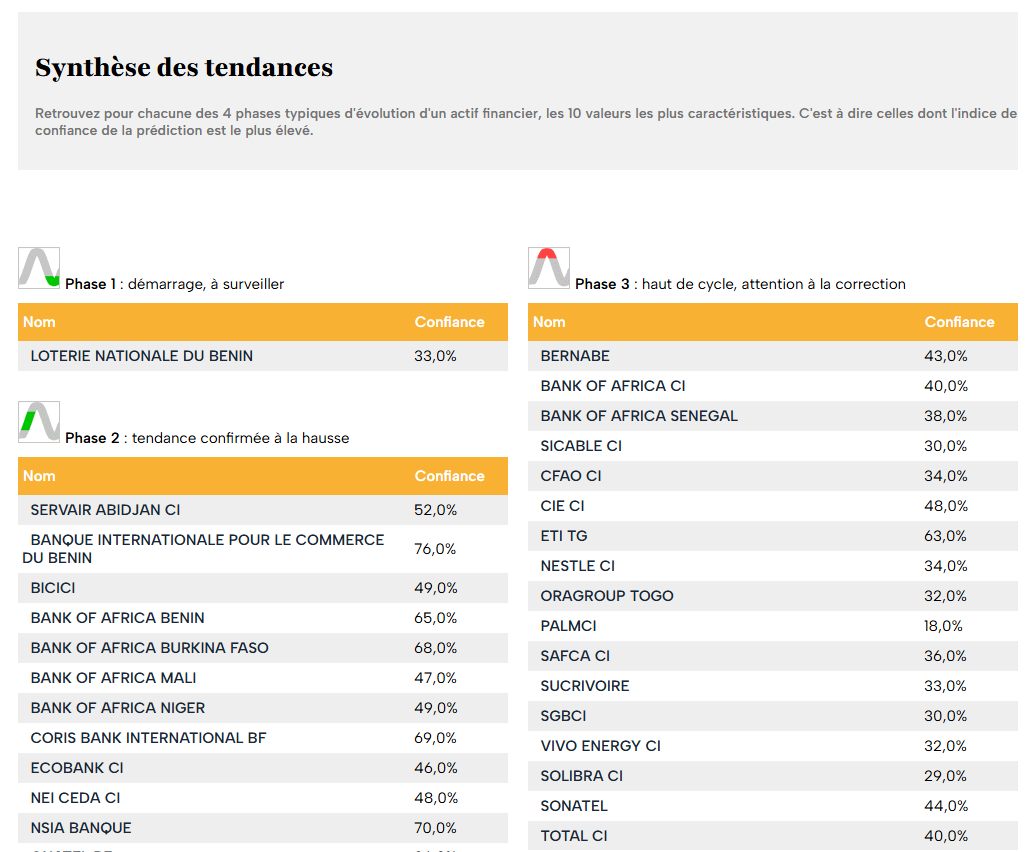Select NESTLE CI row
The image size is (1033, 852).
773,566
